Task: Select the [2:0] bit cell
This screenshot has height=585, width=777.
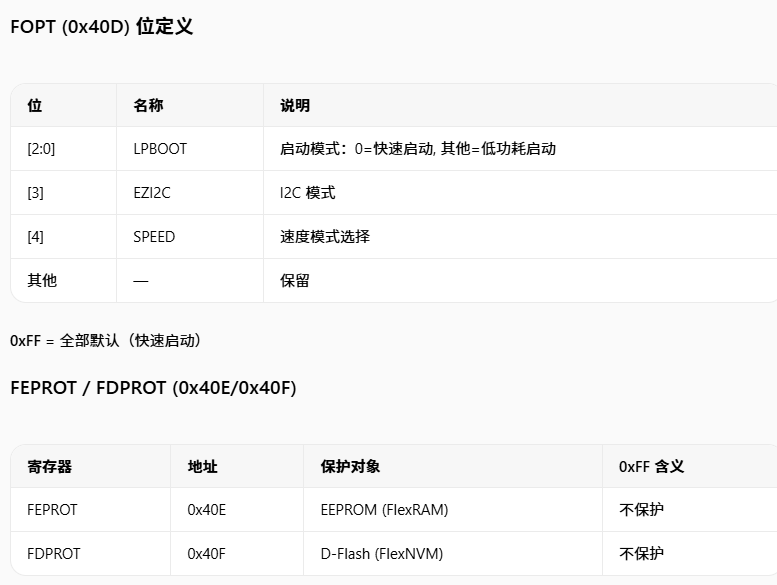Action: coord(41,149)
